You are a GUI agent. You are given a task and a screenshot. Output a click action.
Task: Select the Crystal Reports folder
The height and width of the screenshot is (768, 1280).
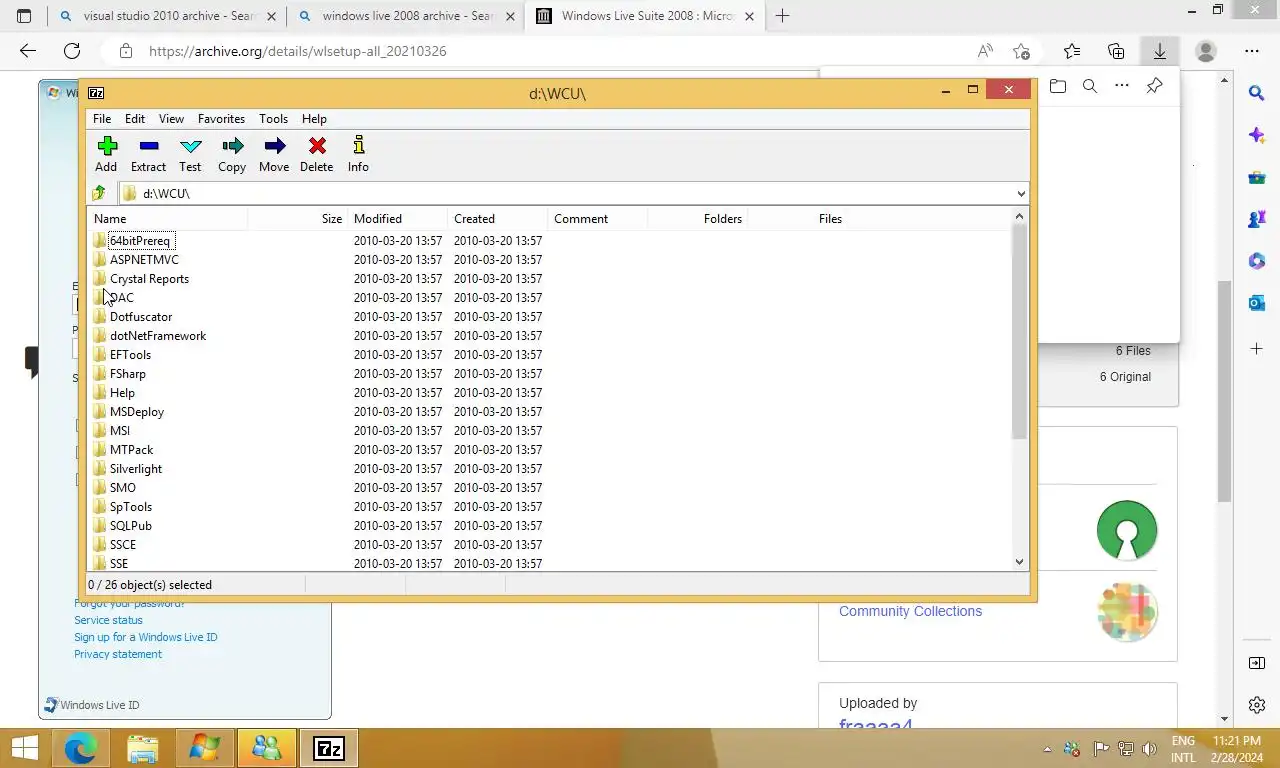[149, 279]
